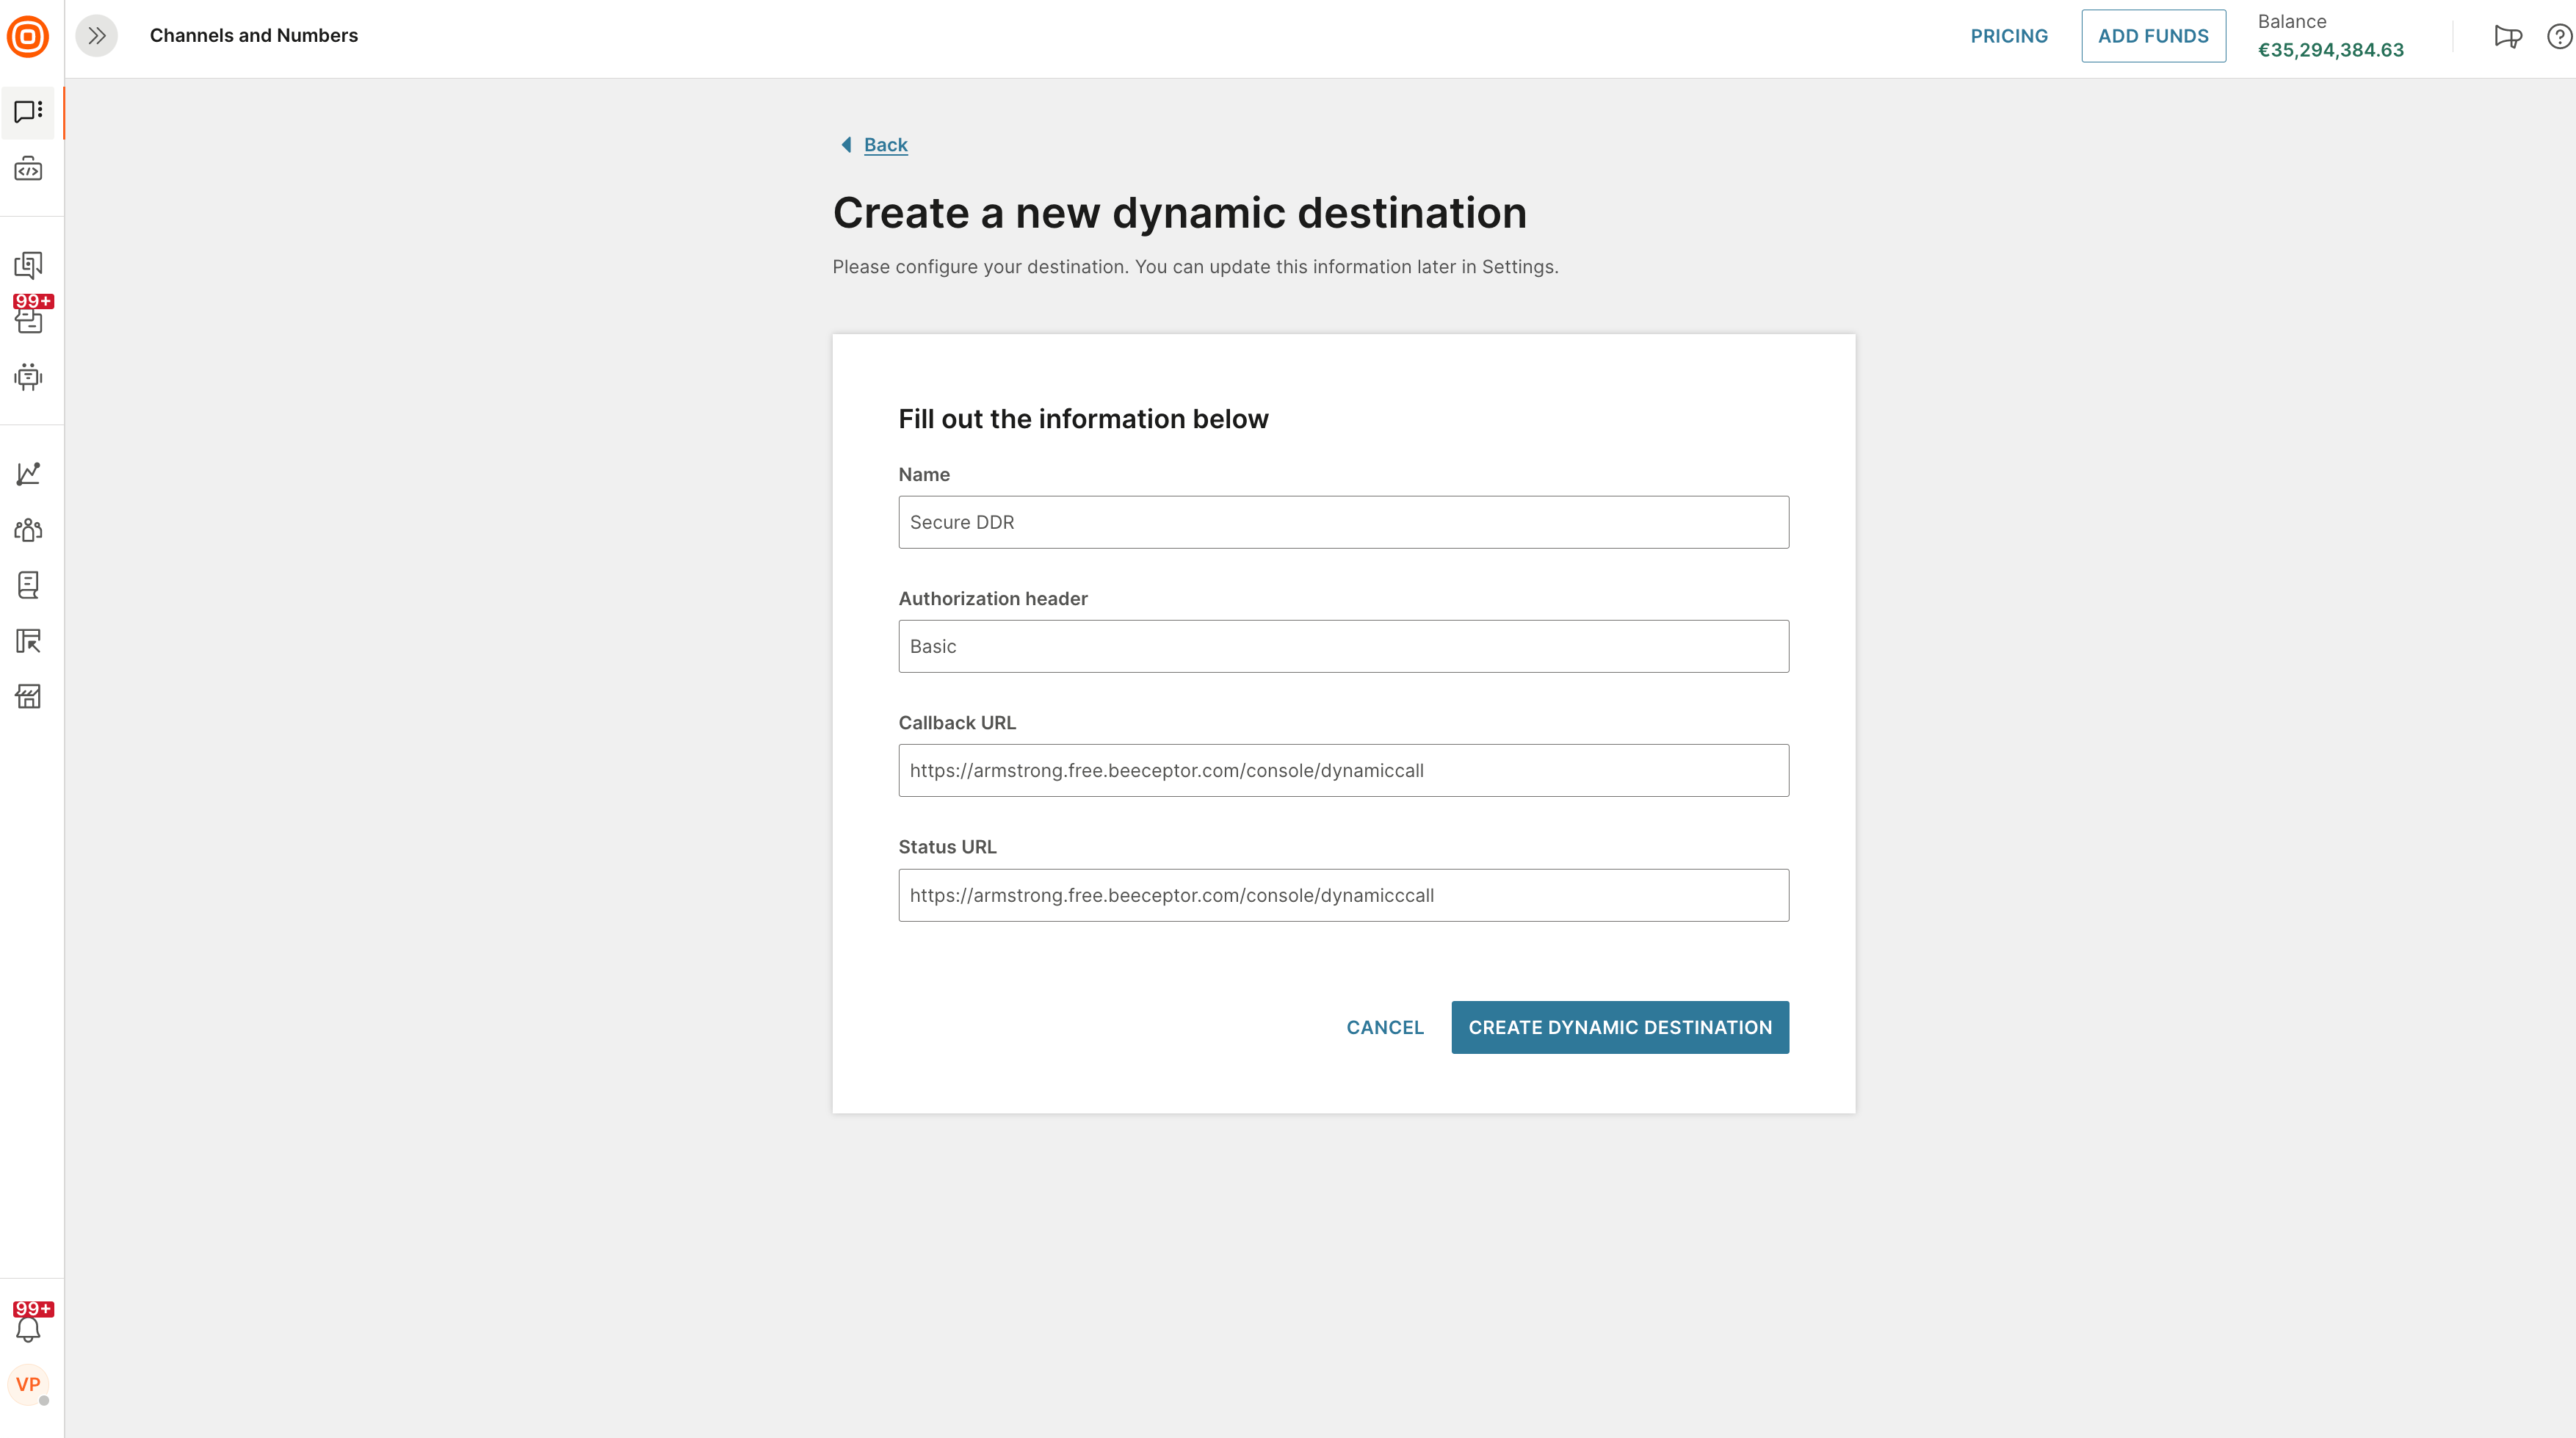Click the CREATE DYNAMIC DESTINATION button

point(1619,1027)
